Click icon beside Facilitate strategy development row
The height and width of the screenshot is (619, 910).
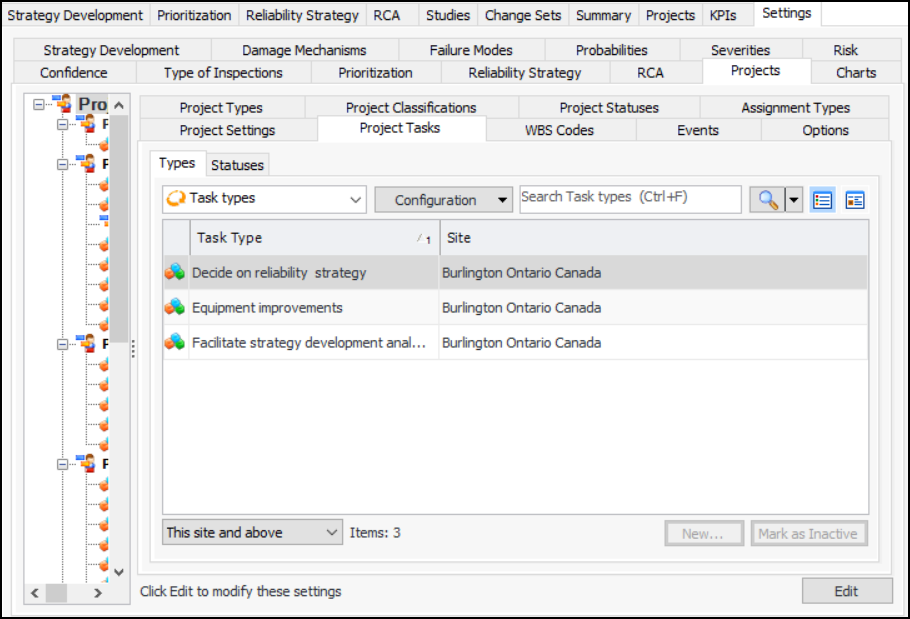click(x=175, y=342)
